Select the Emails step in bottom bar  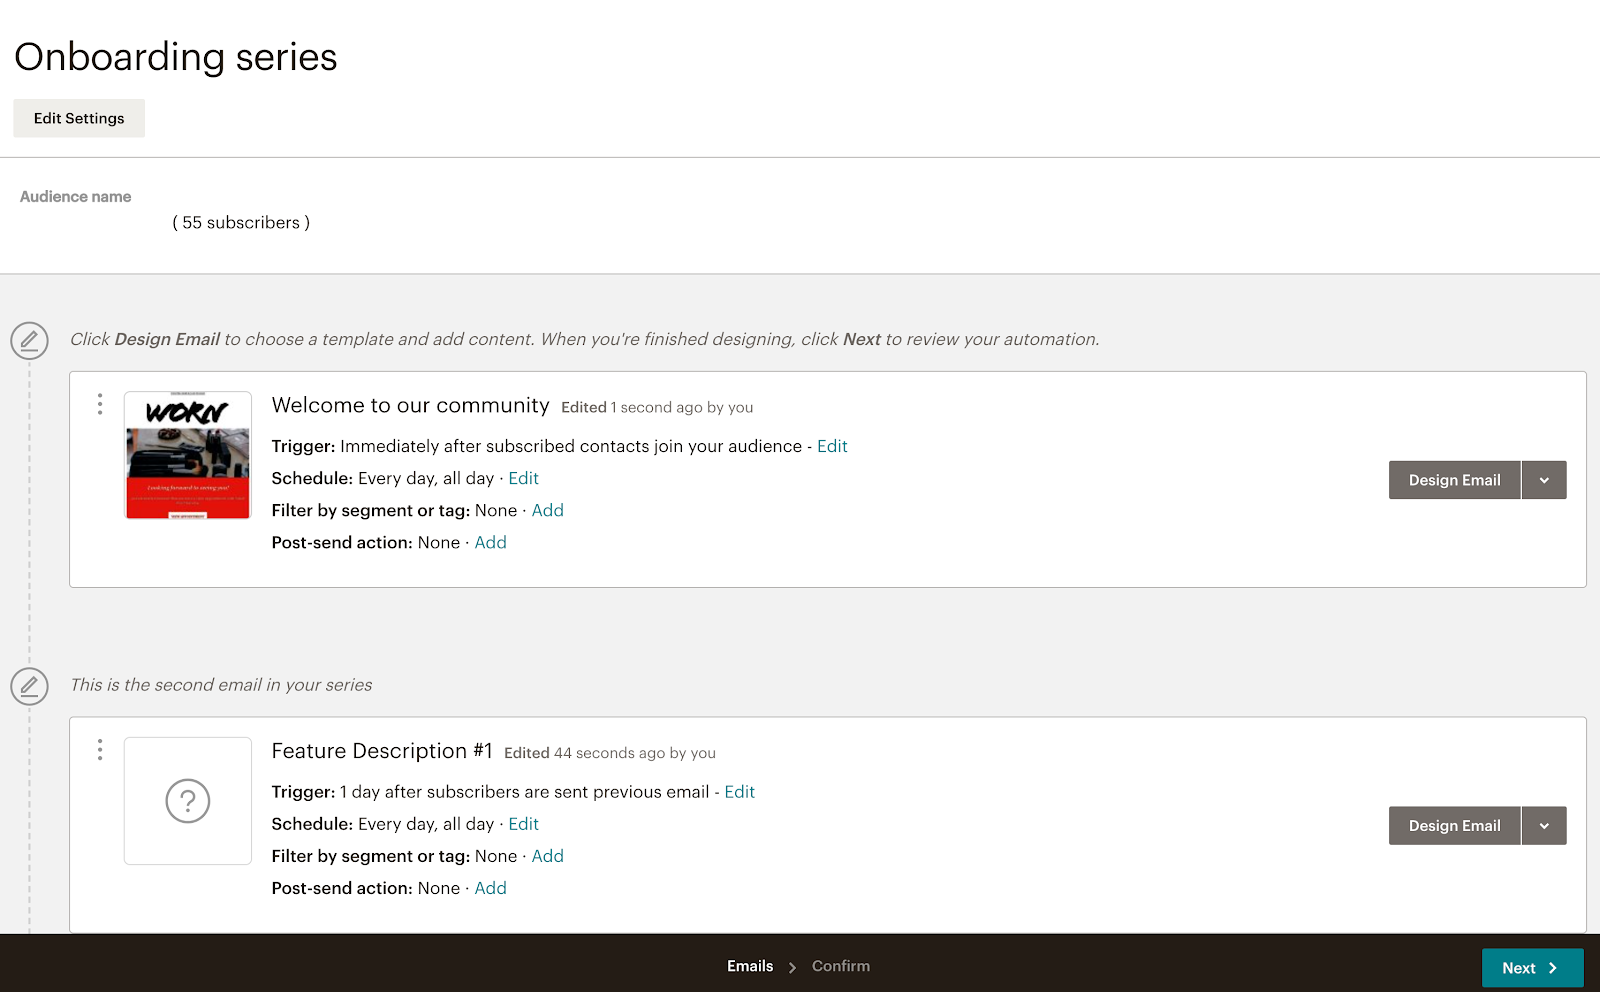pos(750,966)
